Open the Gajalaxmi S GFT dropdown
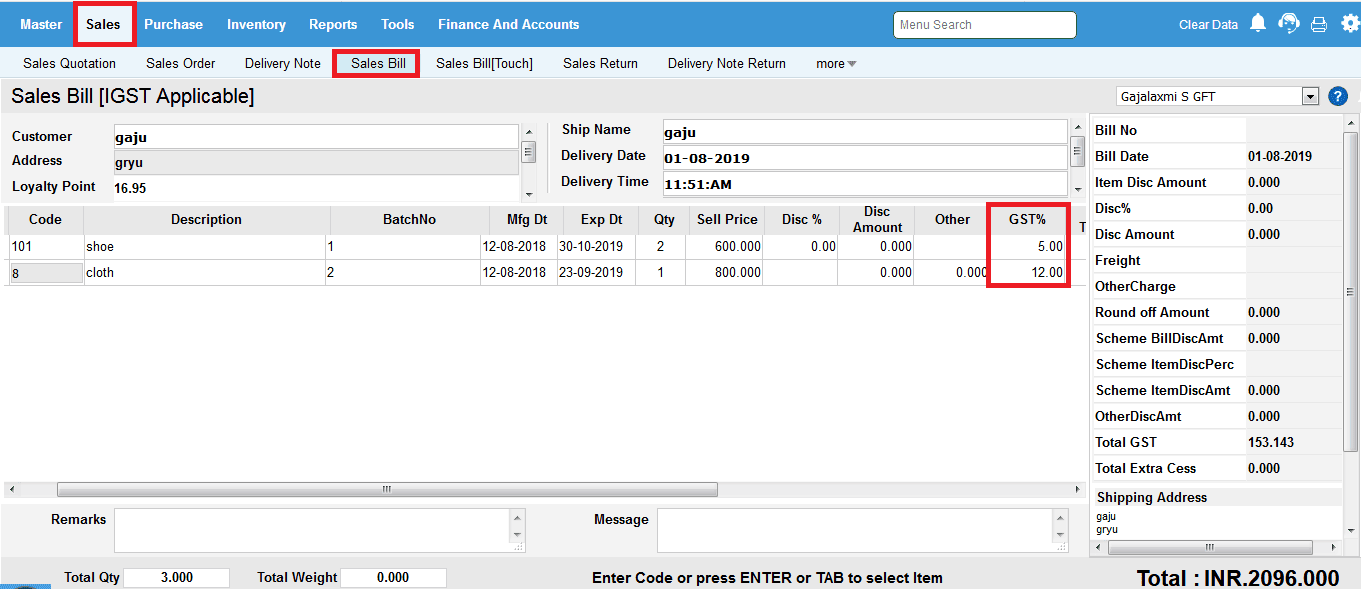The image size is (1361, 589). [x=1310, y=97]
